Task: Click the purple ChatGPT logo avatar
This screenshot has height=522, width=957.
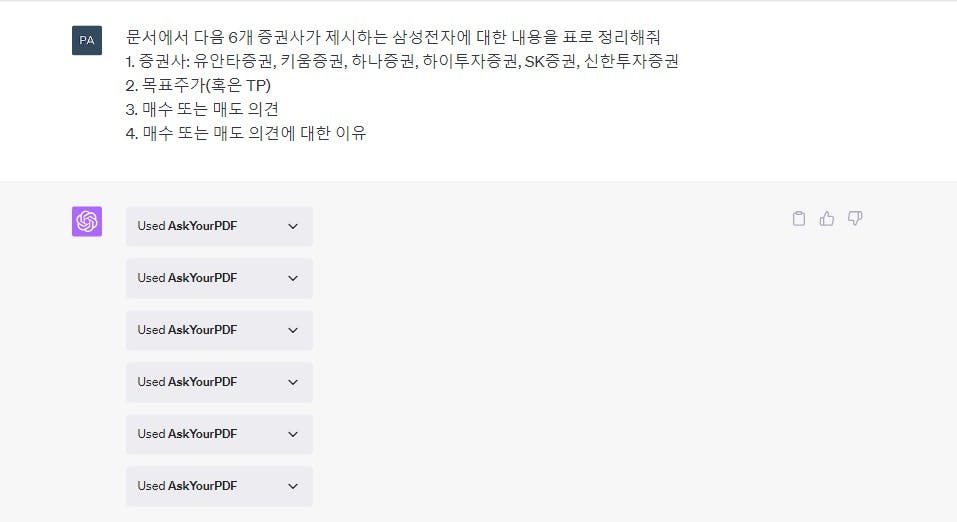Action: coord(87,221)
